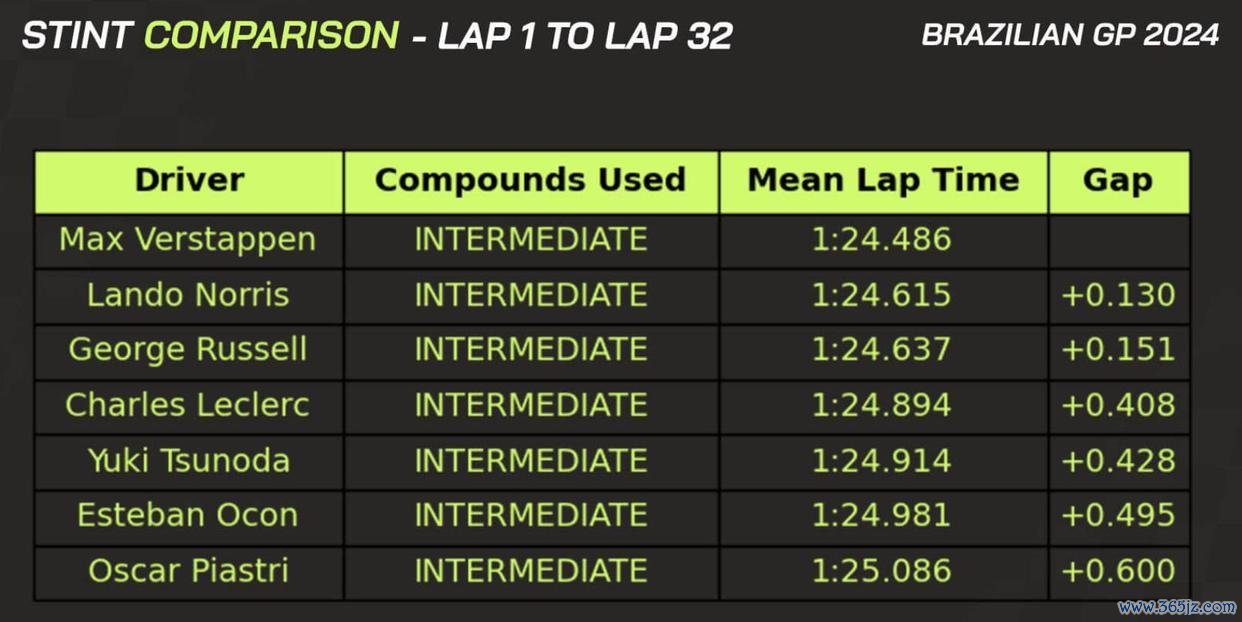Click the Stint Comparison heading
Viewport: 1242px width, 622px height.
click(x=210, y=36)
